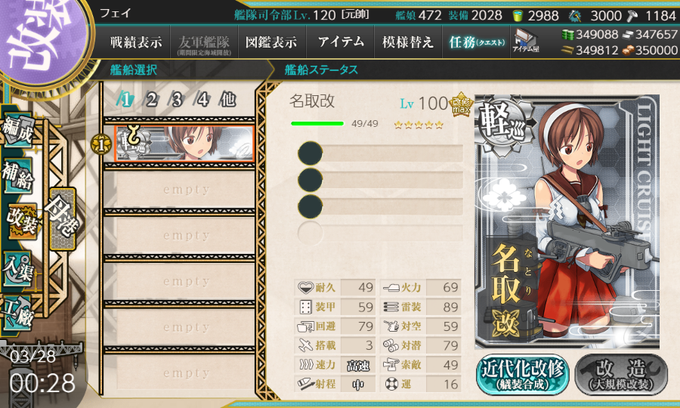This screenshot has height=408, width=680.
Task: Open the 工廠 factory icon
Action: [18, 314]
